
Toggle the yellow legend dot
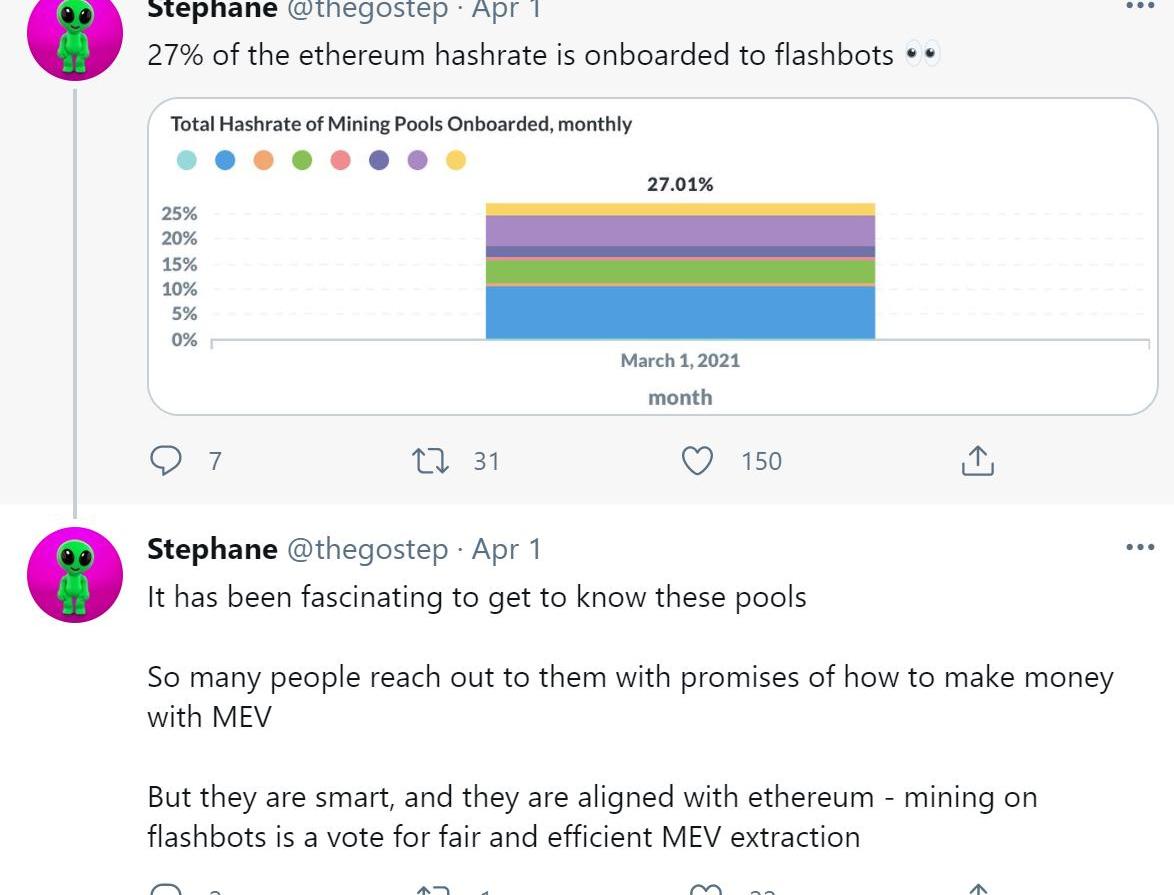point(456,160)
